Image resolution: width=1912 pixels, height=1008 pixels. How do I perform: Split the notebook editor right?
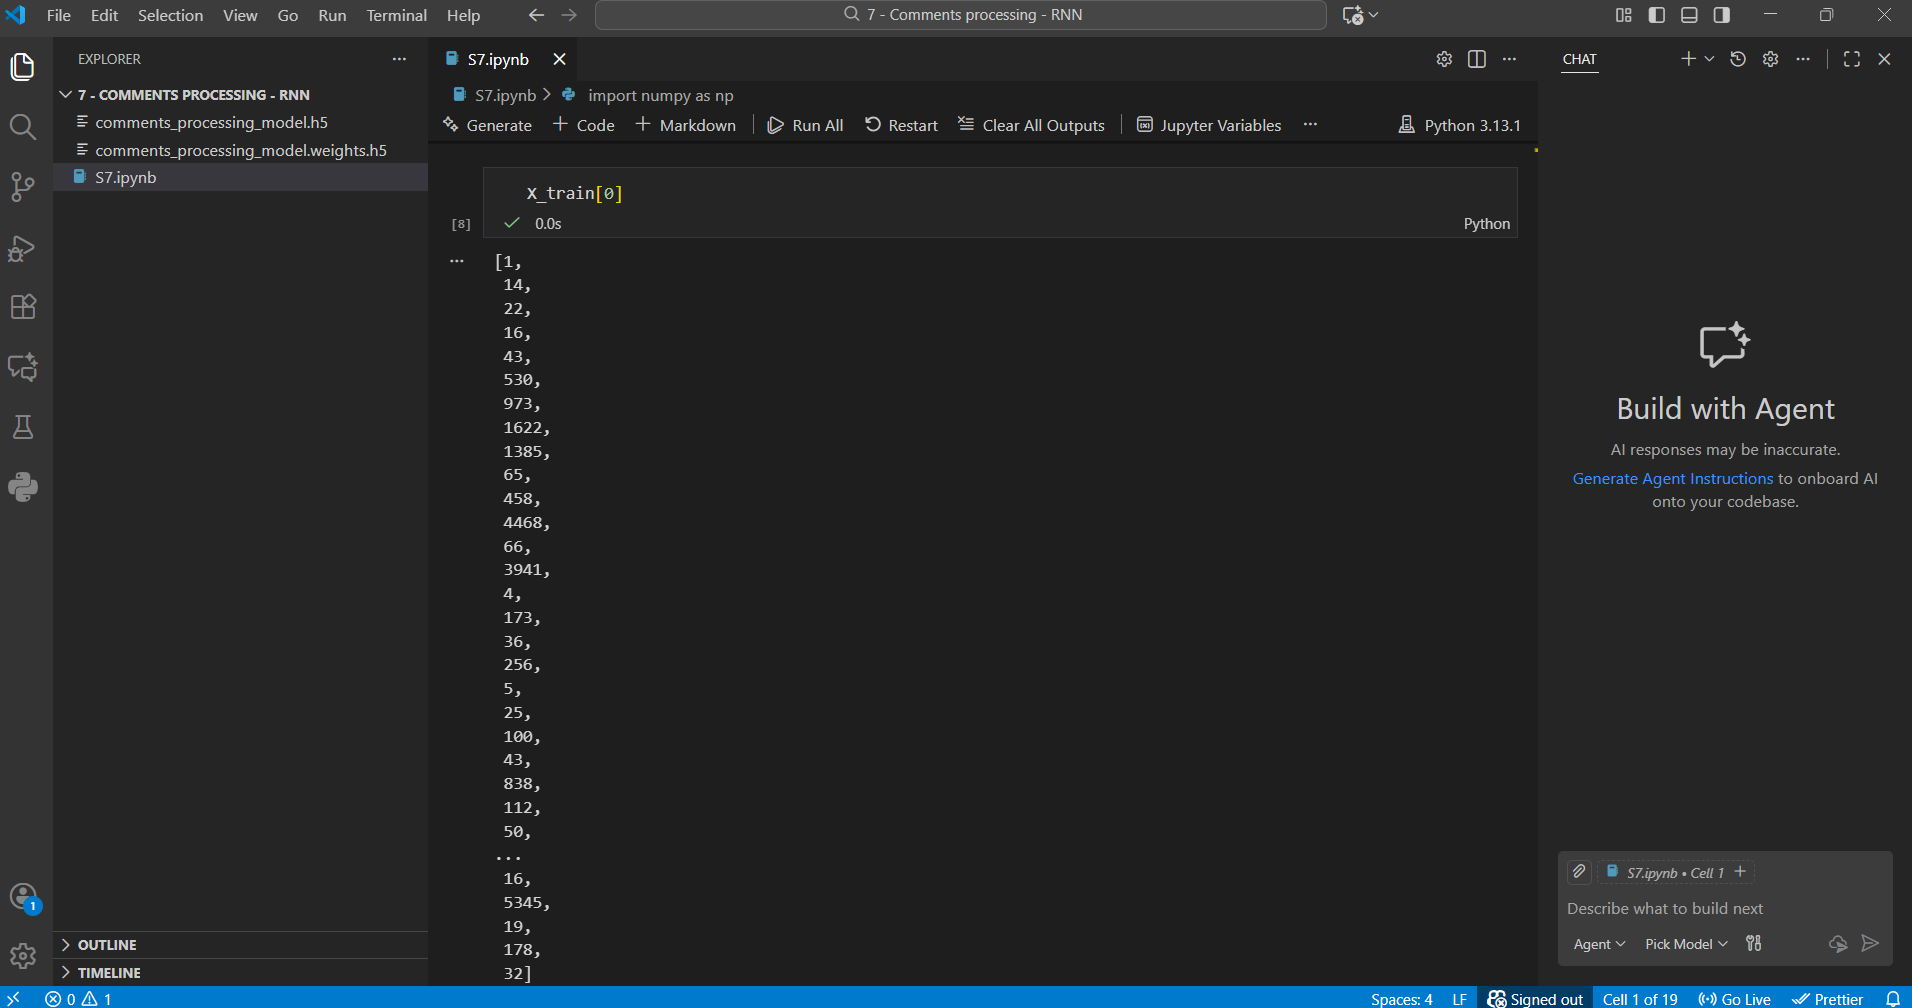point(1476,59)
